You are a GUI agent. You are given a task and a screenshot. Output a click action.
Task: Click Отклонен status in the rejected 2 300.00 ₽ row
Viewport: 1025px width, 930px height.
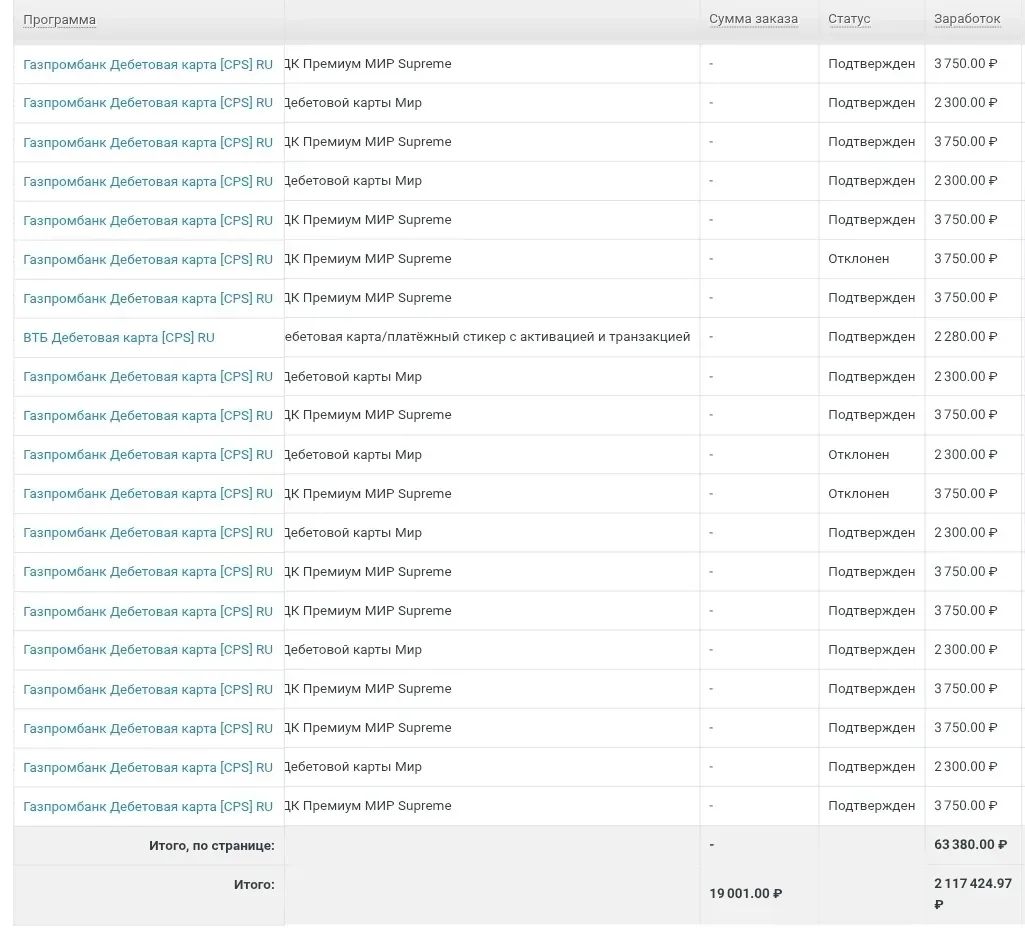[858, 455]
